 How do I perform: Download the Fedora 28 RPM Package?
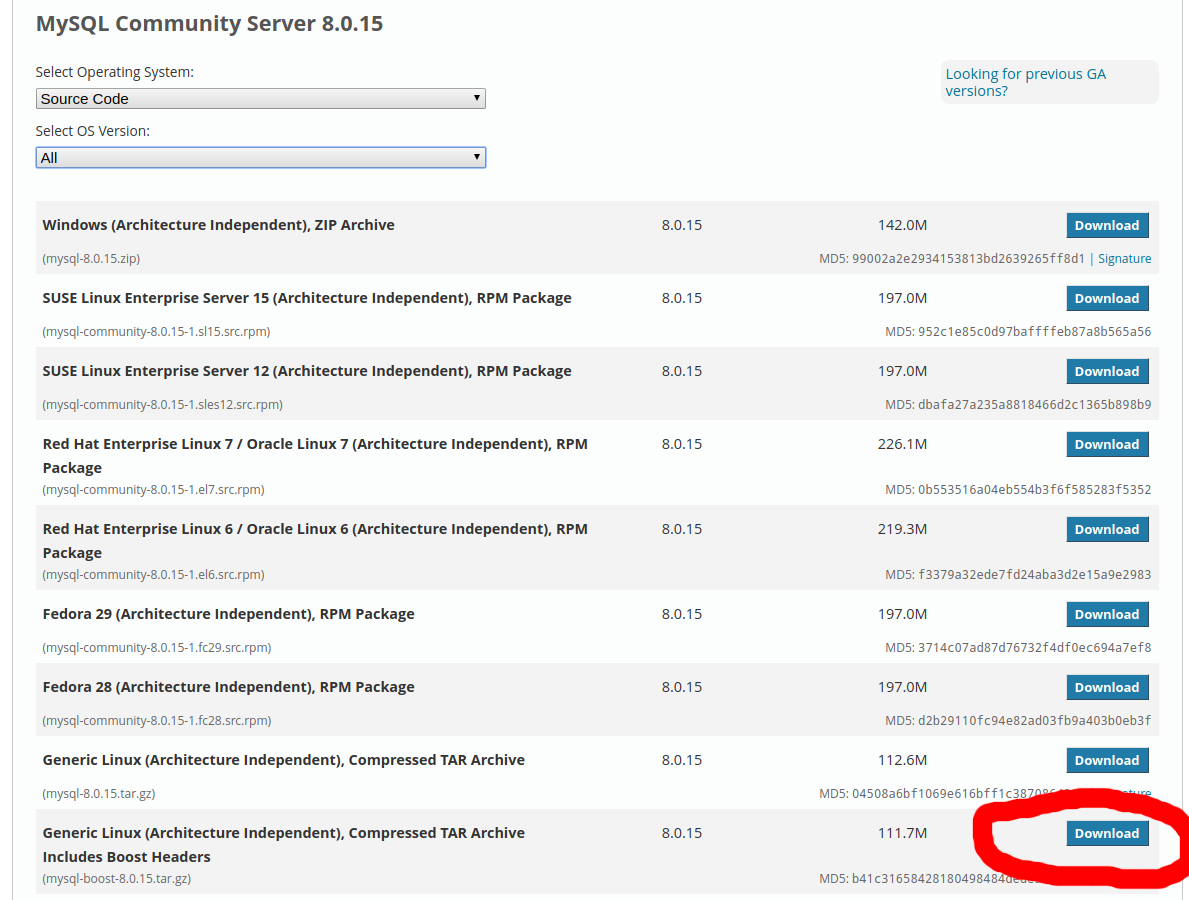coord(1107,687)
